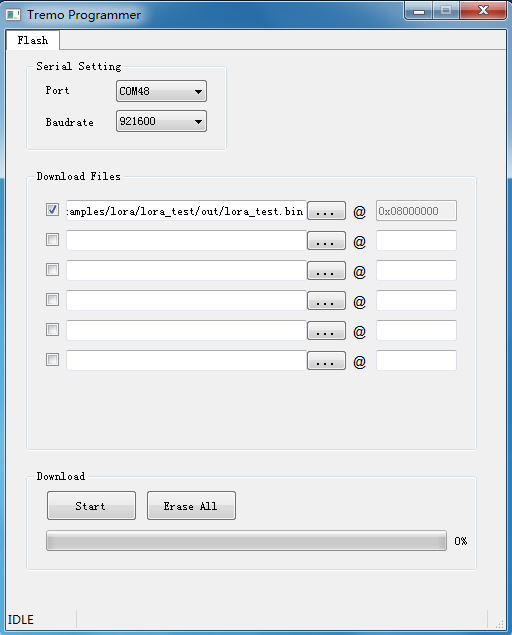Click the sixth row address field

pos(416,360)
